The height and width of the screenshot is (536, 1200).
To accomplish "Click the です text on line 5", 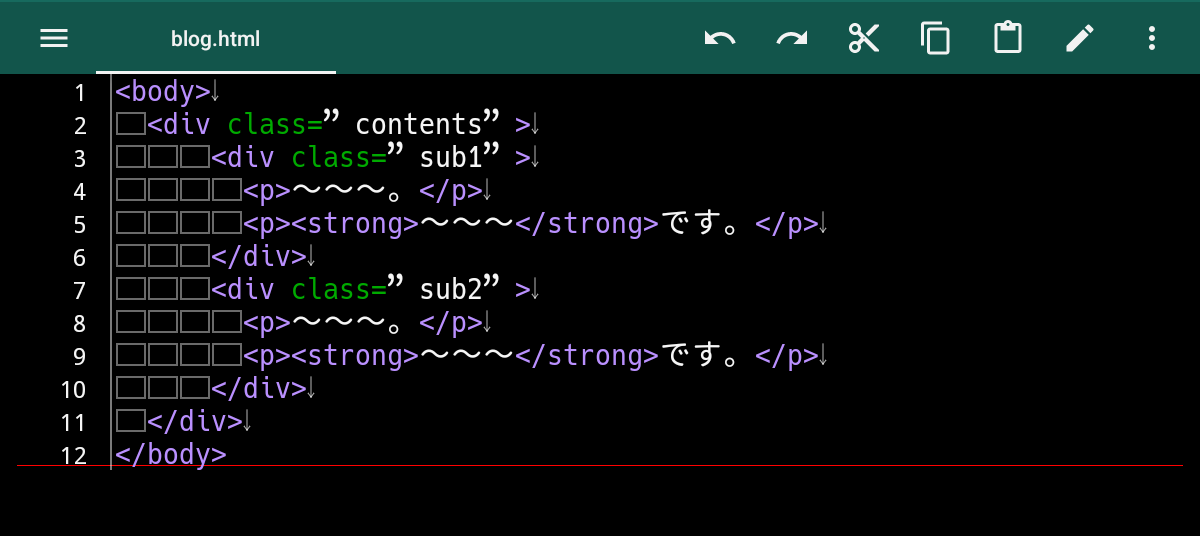I will tap(691, 224).
